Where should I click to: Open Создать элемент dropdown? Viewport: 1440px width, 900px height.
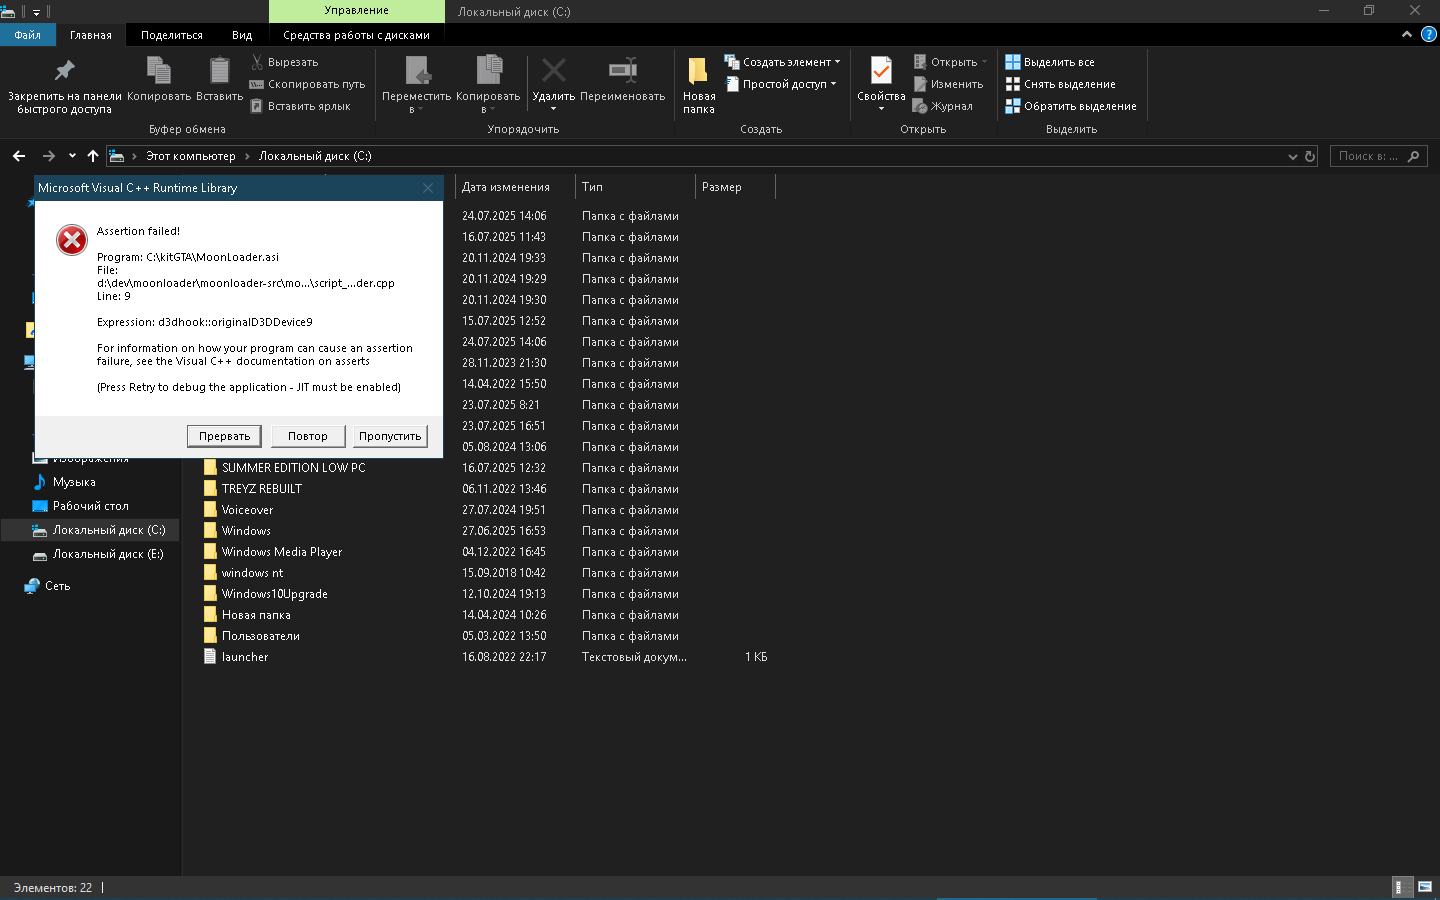782,62
